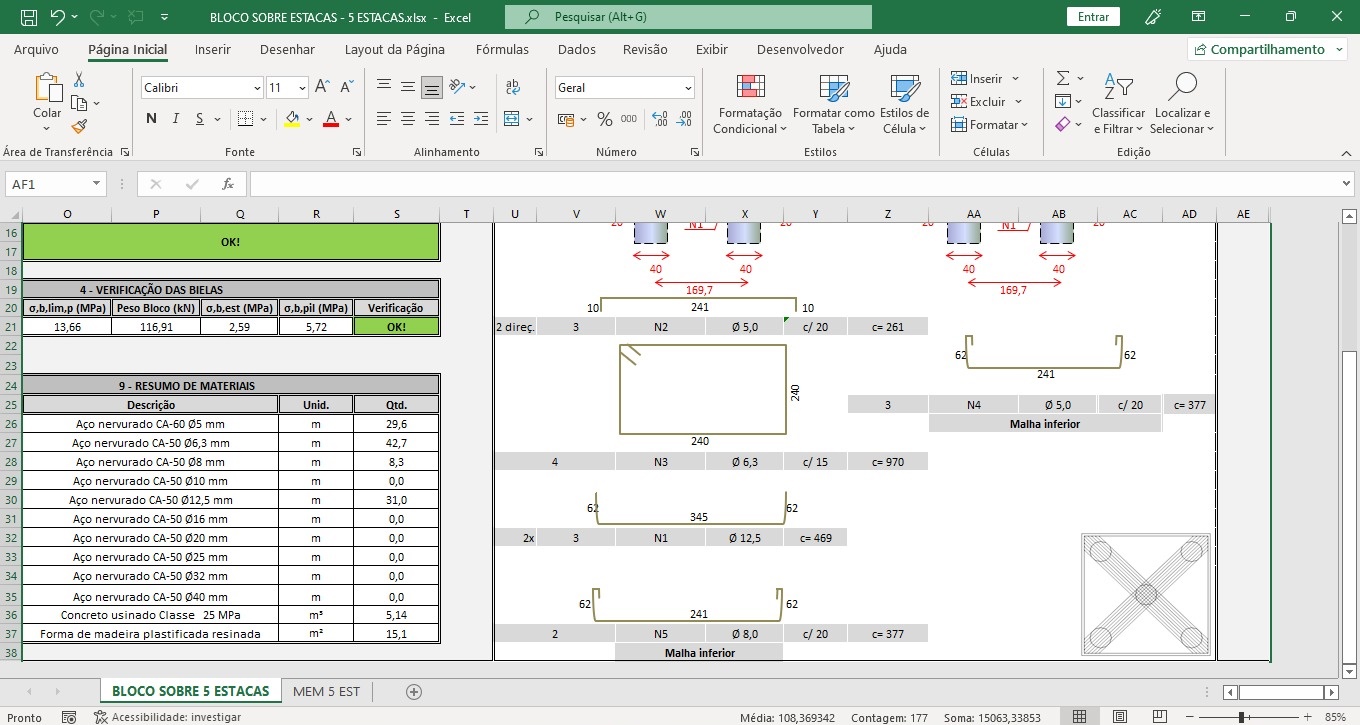Click the zoom slider at bottom right
1360x725 pixels.
1241,717
